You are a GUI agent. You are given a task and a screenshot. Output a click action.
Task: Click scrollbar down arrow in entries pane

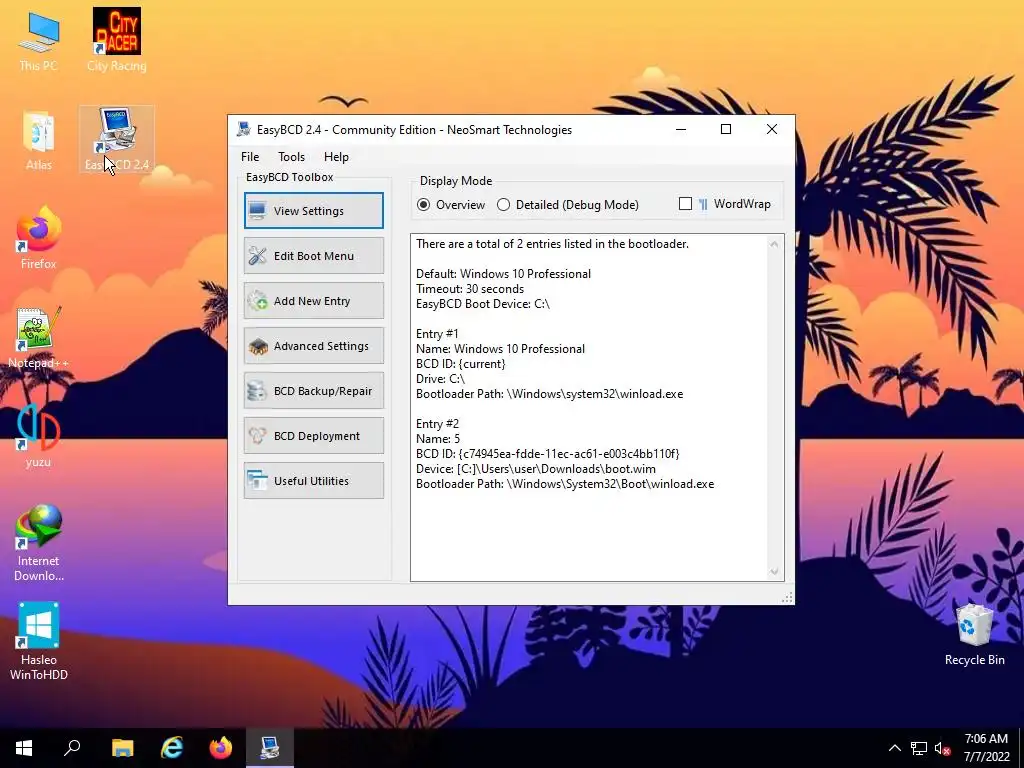[x=774, y=571]
